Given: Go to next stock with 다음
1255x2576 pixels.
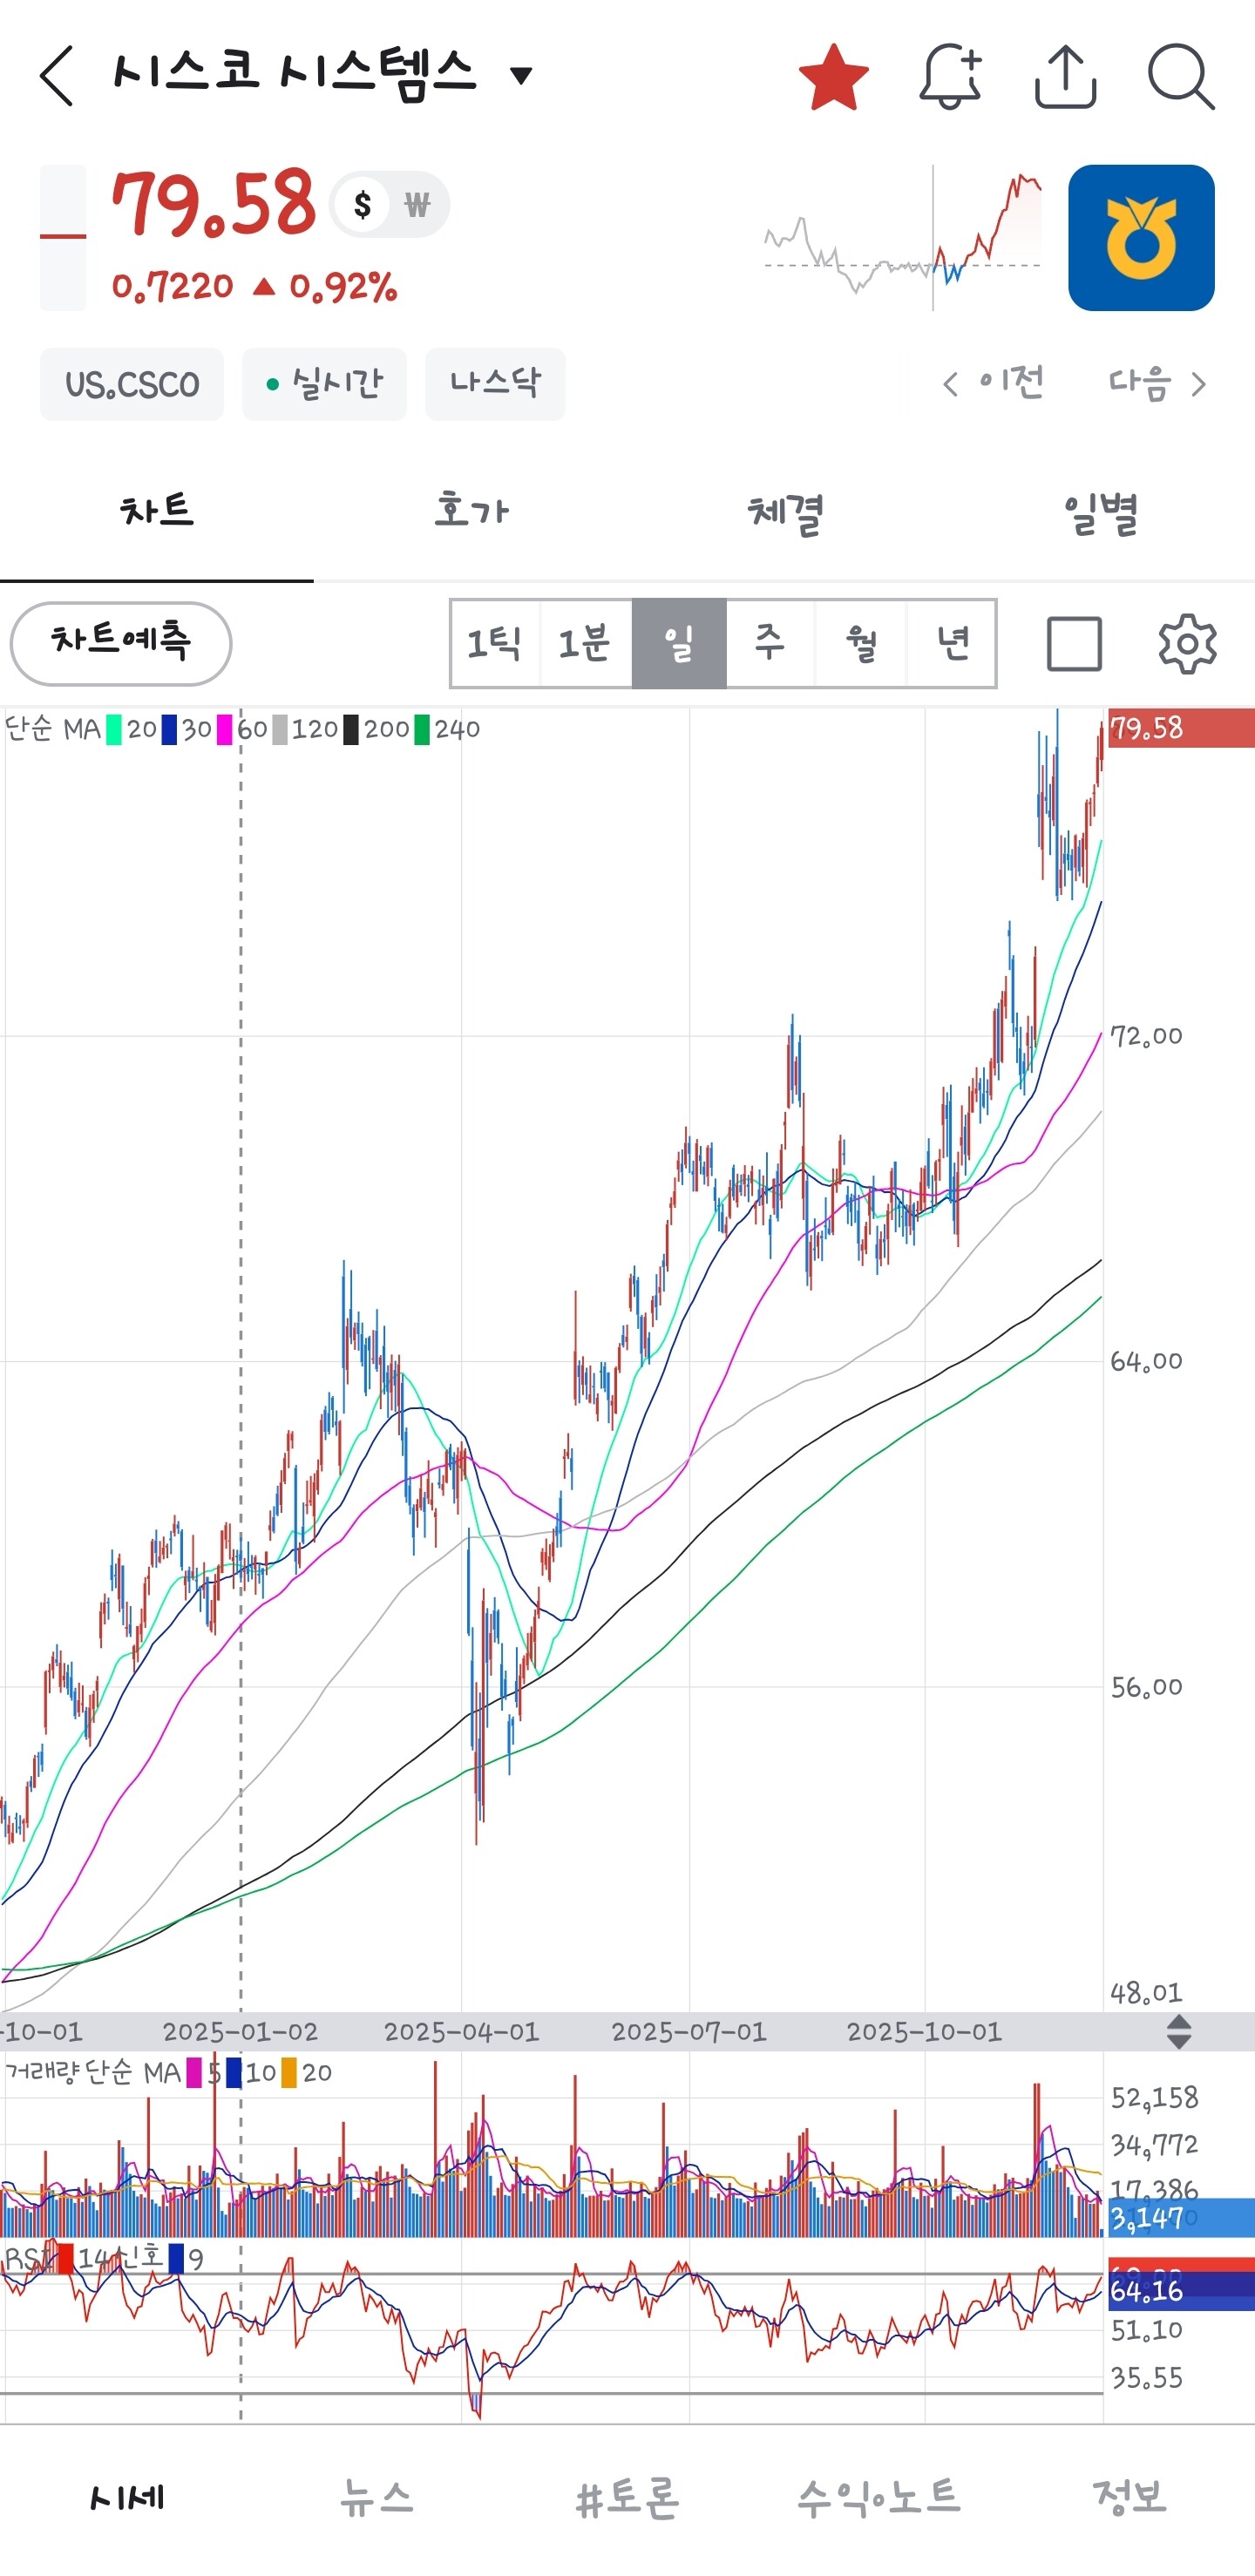Looking at the screenshot, I should click(1157, 383).
